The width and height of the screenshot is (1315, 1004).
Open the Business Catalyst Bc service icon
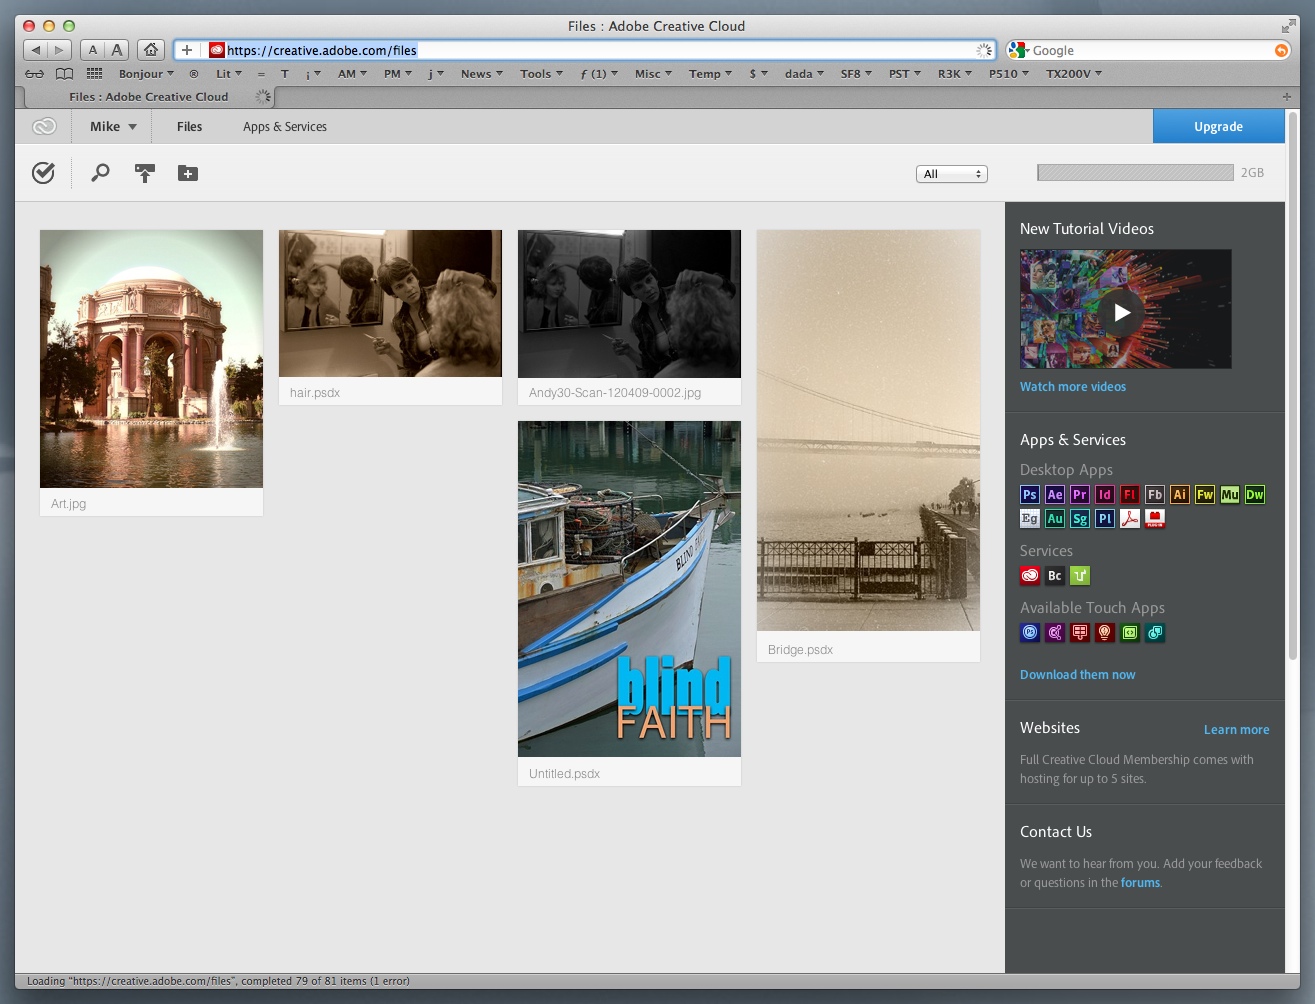coord(1054,575)
